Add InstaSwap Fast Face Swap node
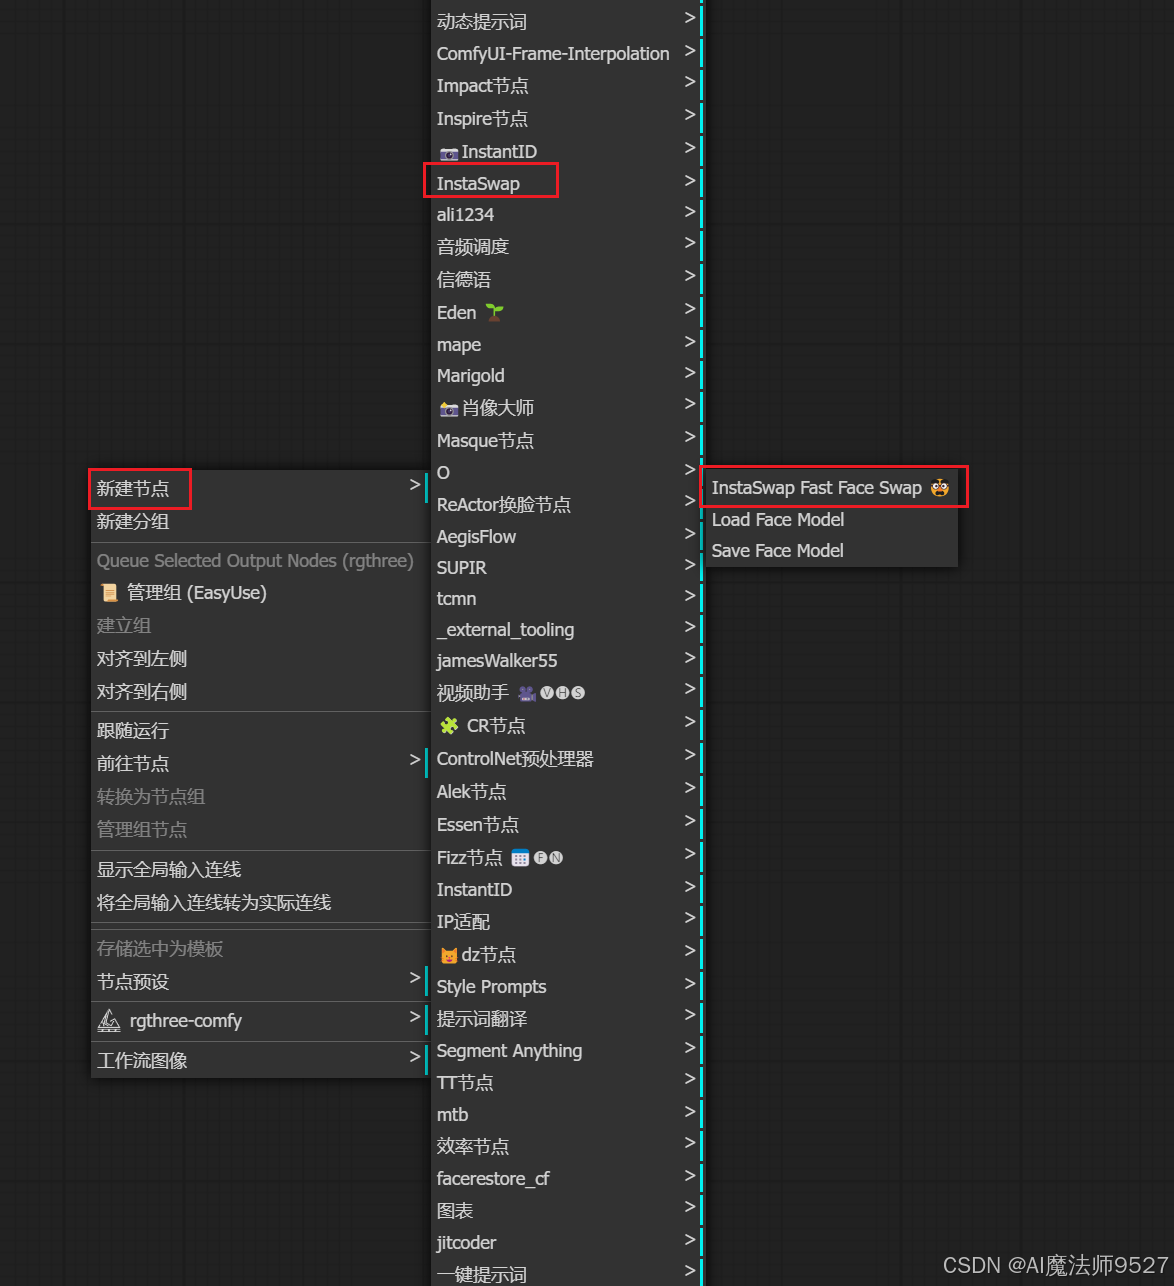Screen dimensions: 1174x1286 coord(832,488)
